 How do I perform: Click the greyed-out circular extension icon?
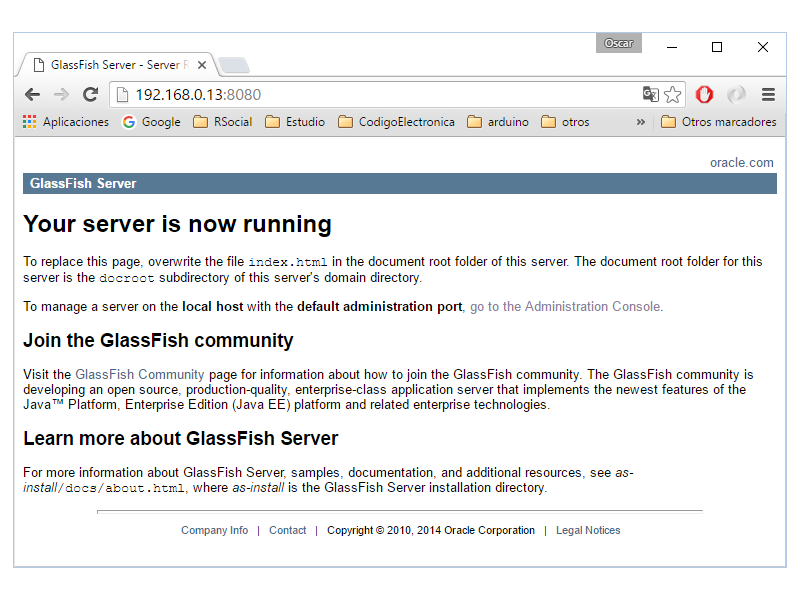736,94
